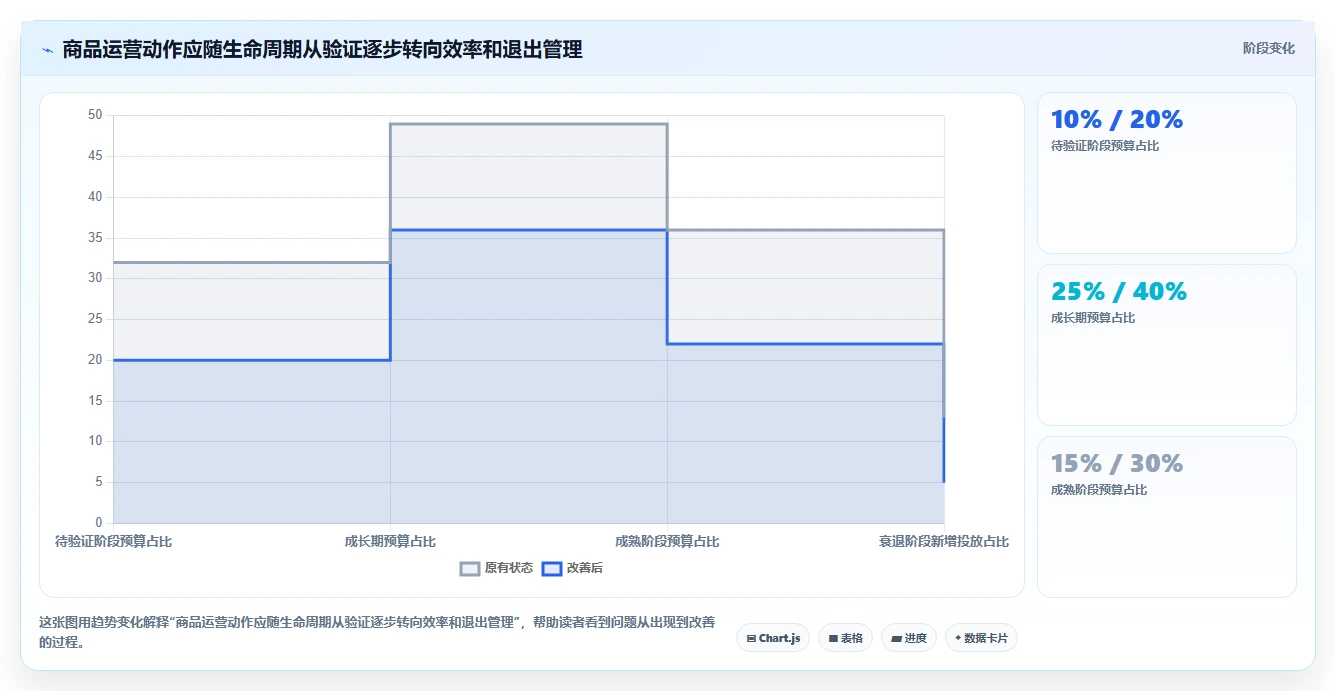
Task: Click the 数据卡片 tag
Action: click(981, 638)
